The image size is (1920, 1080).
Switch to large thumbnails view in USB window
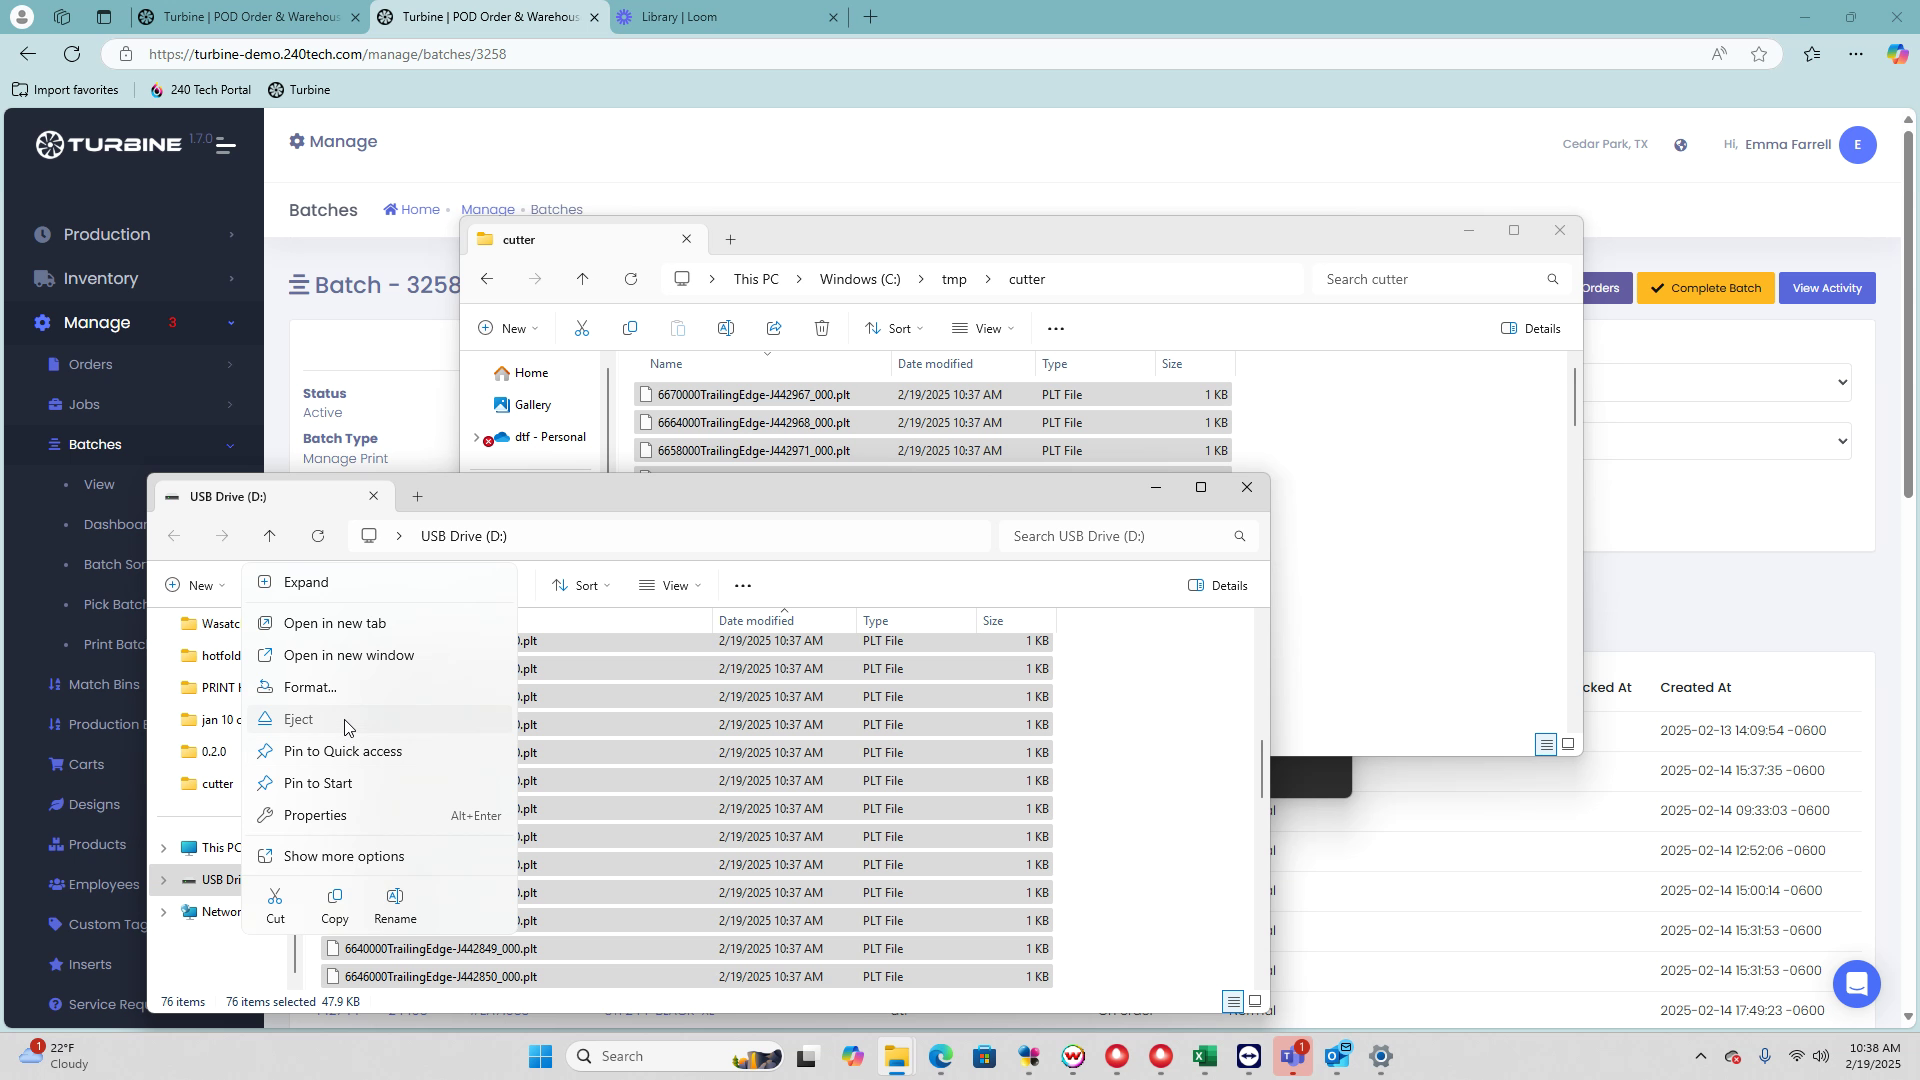point(1255,1001)
